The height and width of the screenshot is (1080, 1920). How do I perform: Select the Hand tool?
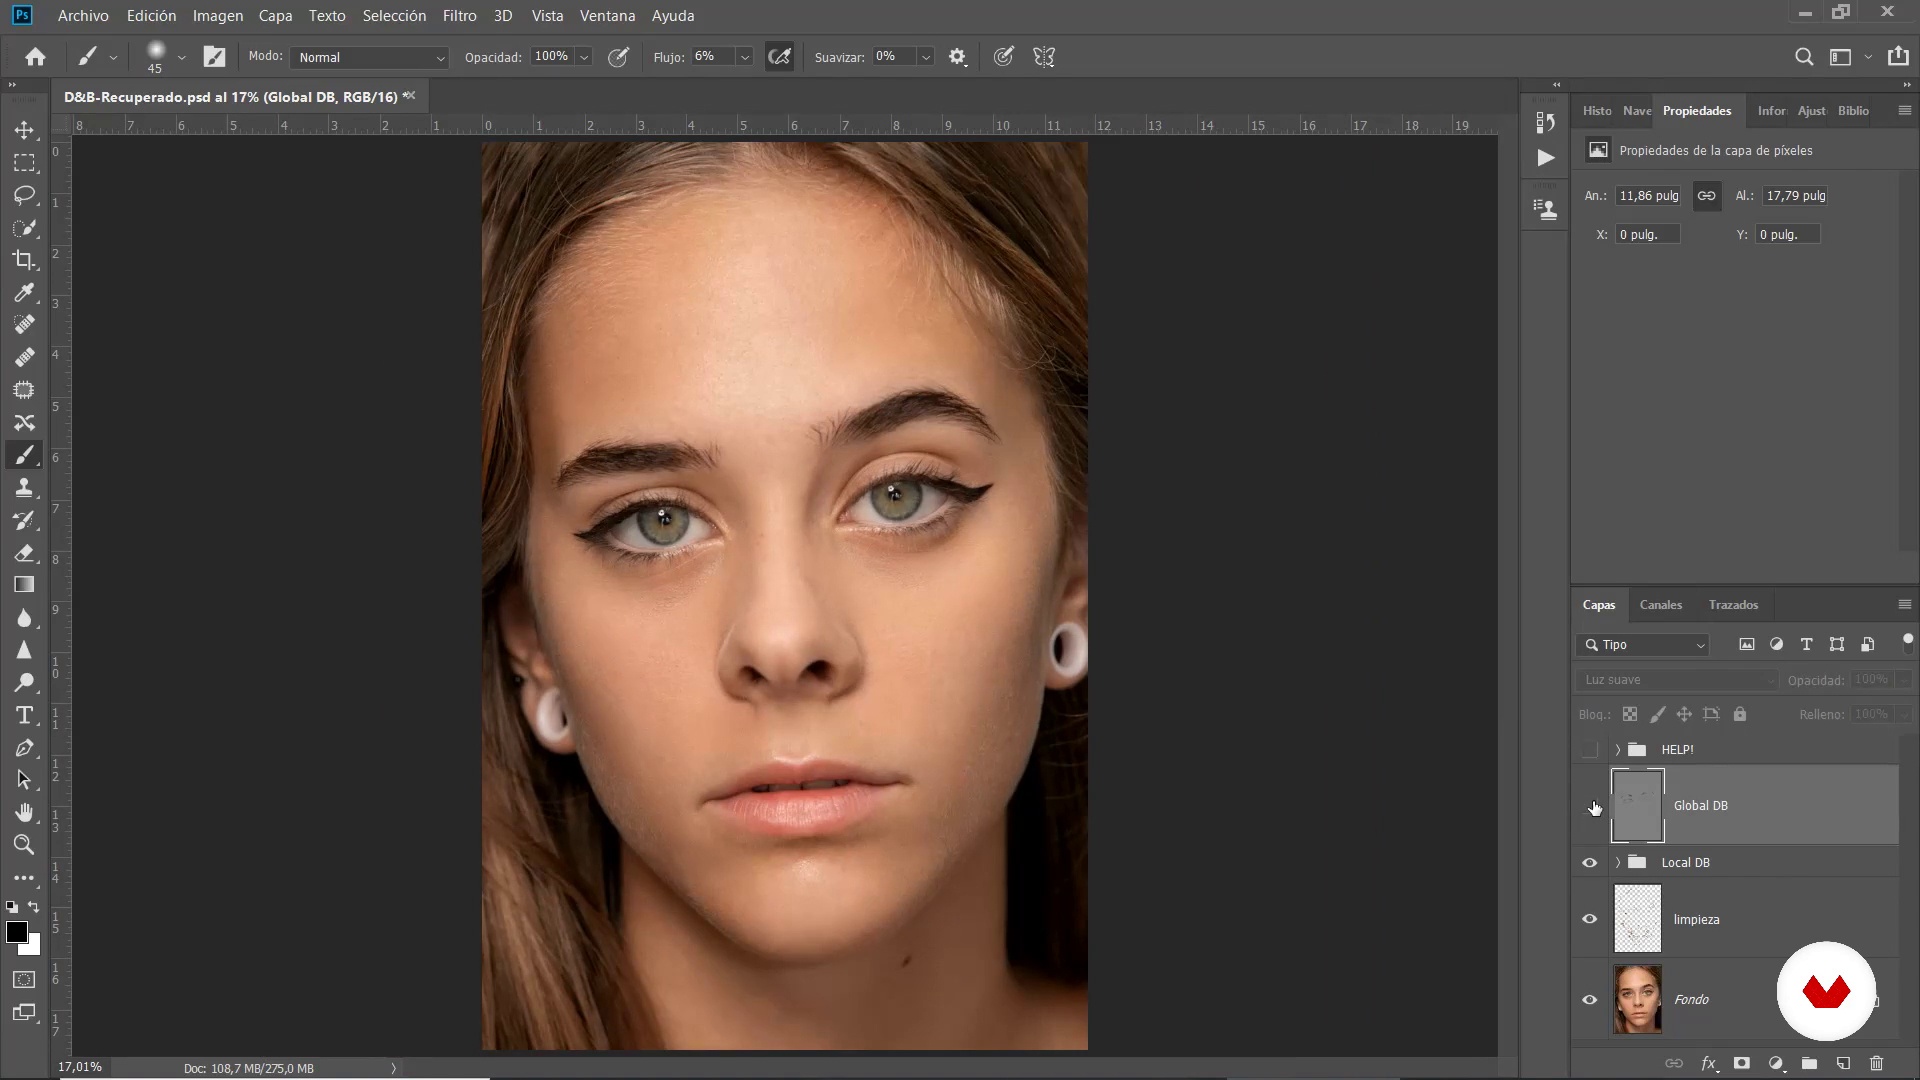pyautogui.click(x=24, y=812)
